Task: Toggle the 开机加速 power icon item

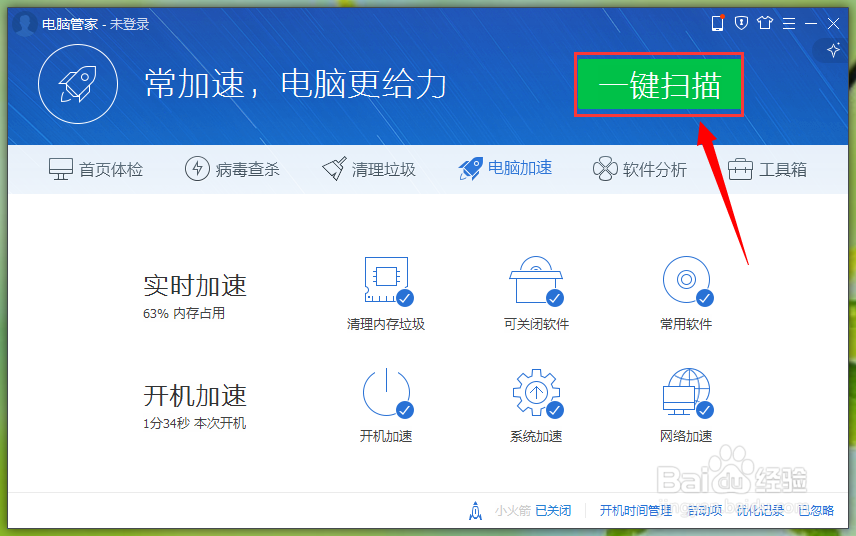Action: coord(386,406)
